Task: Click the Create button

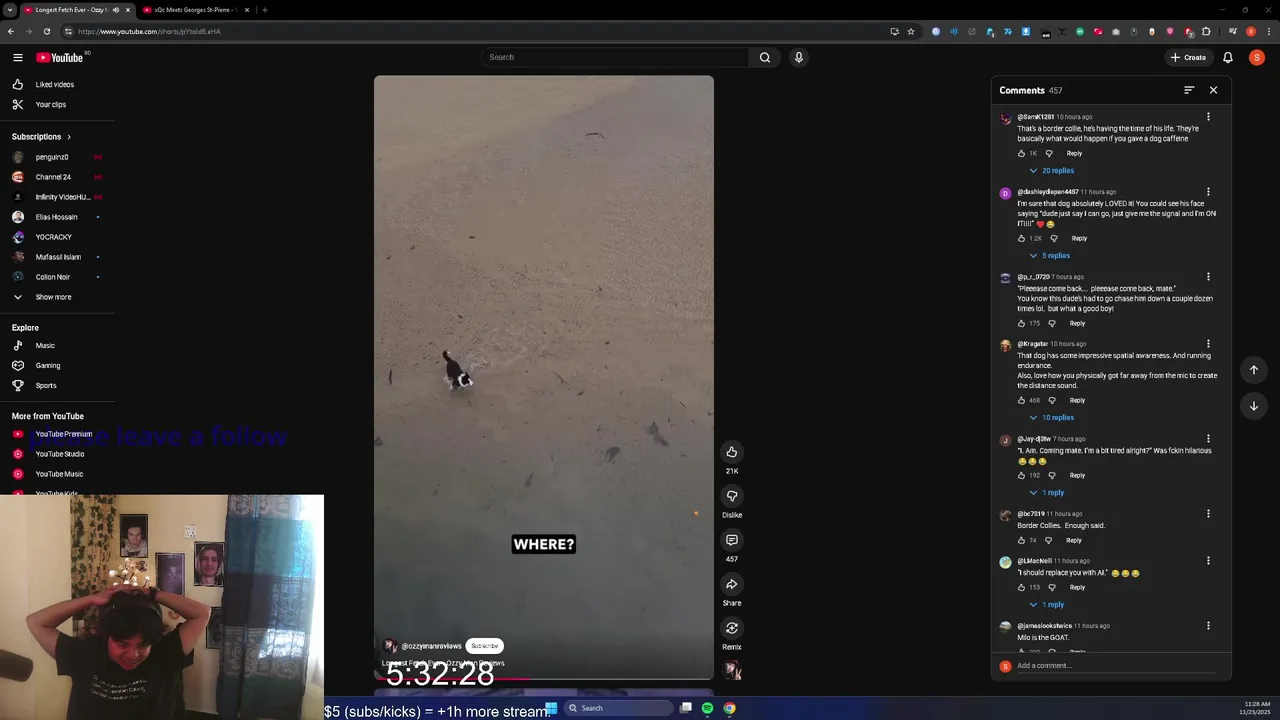Action: 1188,57
